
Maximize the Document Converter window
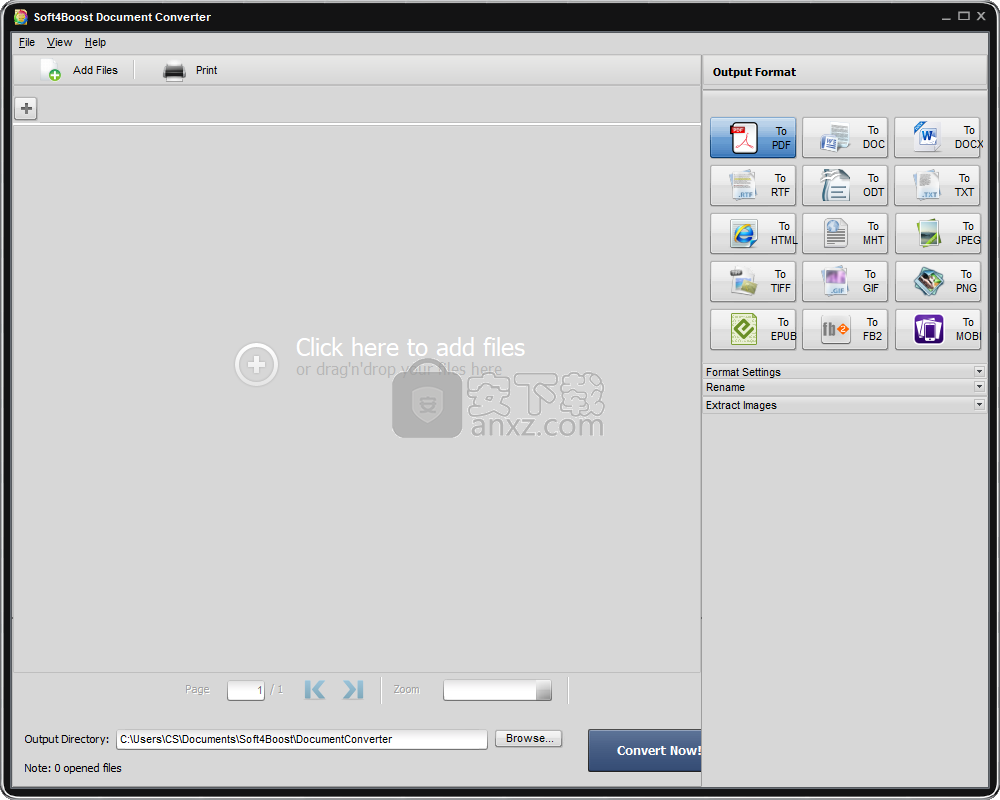pyautogui.click(x=964, y=16)
